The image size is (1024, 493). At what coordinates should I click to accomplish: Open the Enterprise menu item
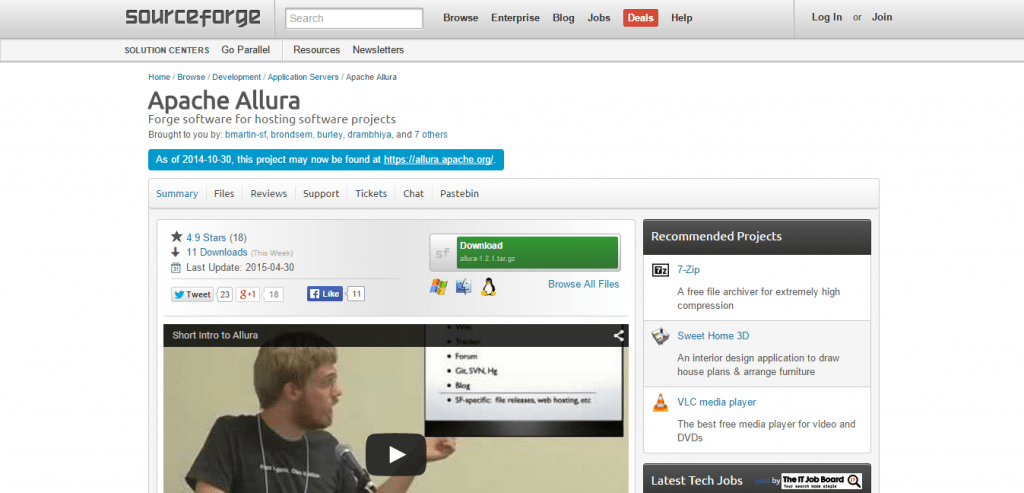pos(515,18)
